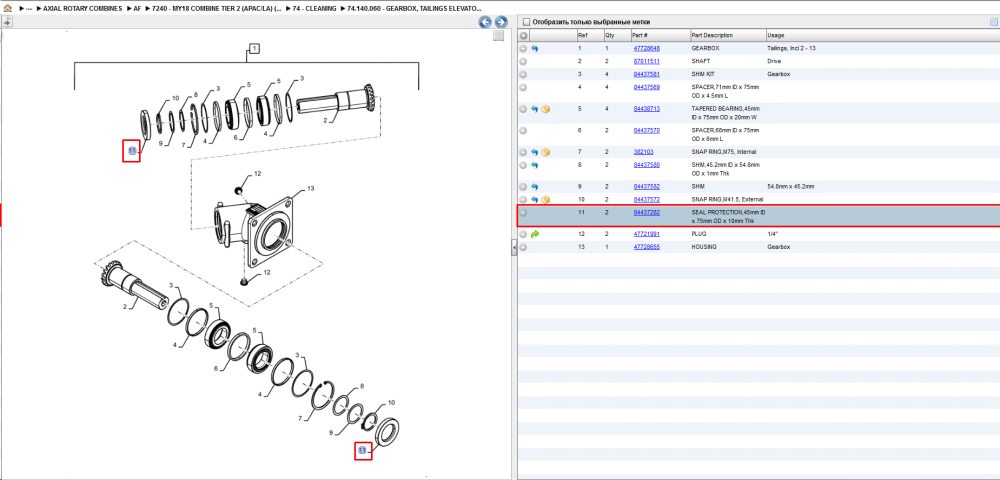Open 74.140.060 - GEARBOX, TAILINGS breadcrumb
The width and height of the screenshot is (1000, 480).
[x=414, y=8]
